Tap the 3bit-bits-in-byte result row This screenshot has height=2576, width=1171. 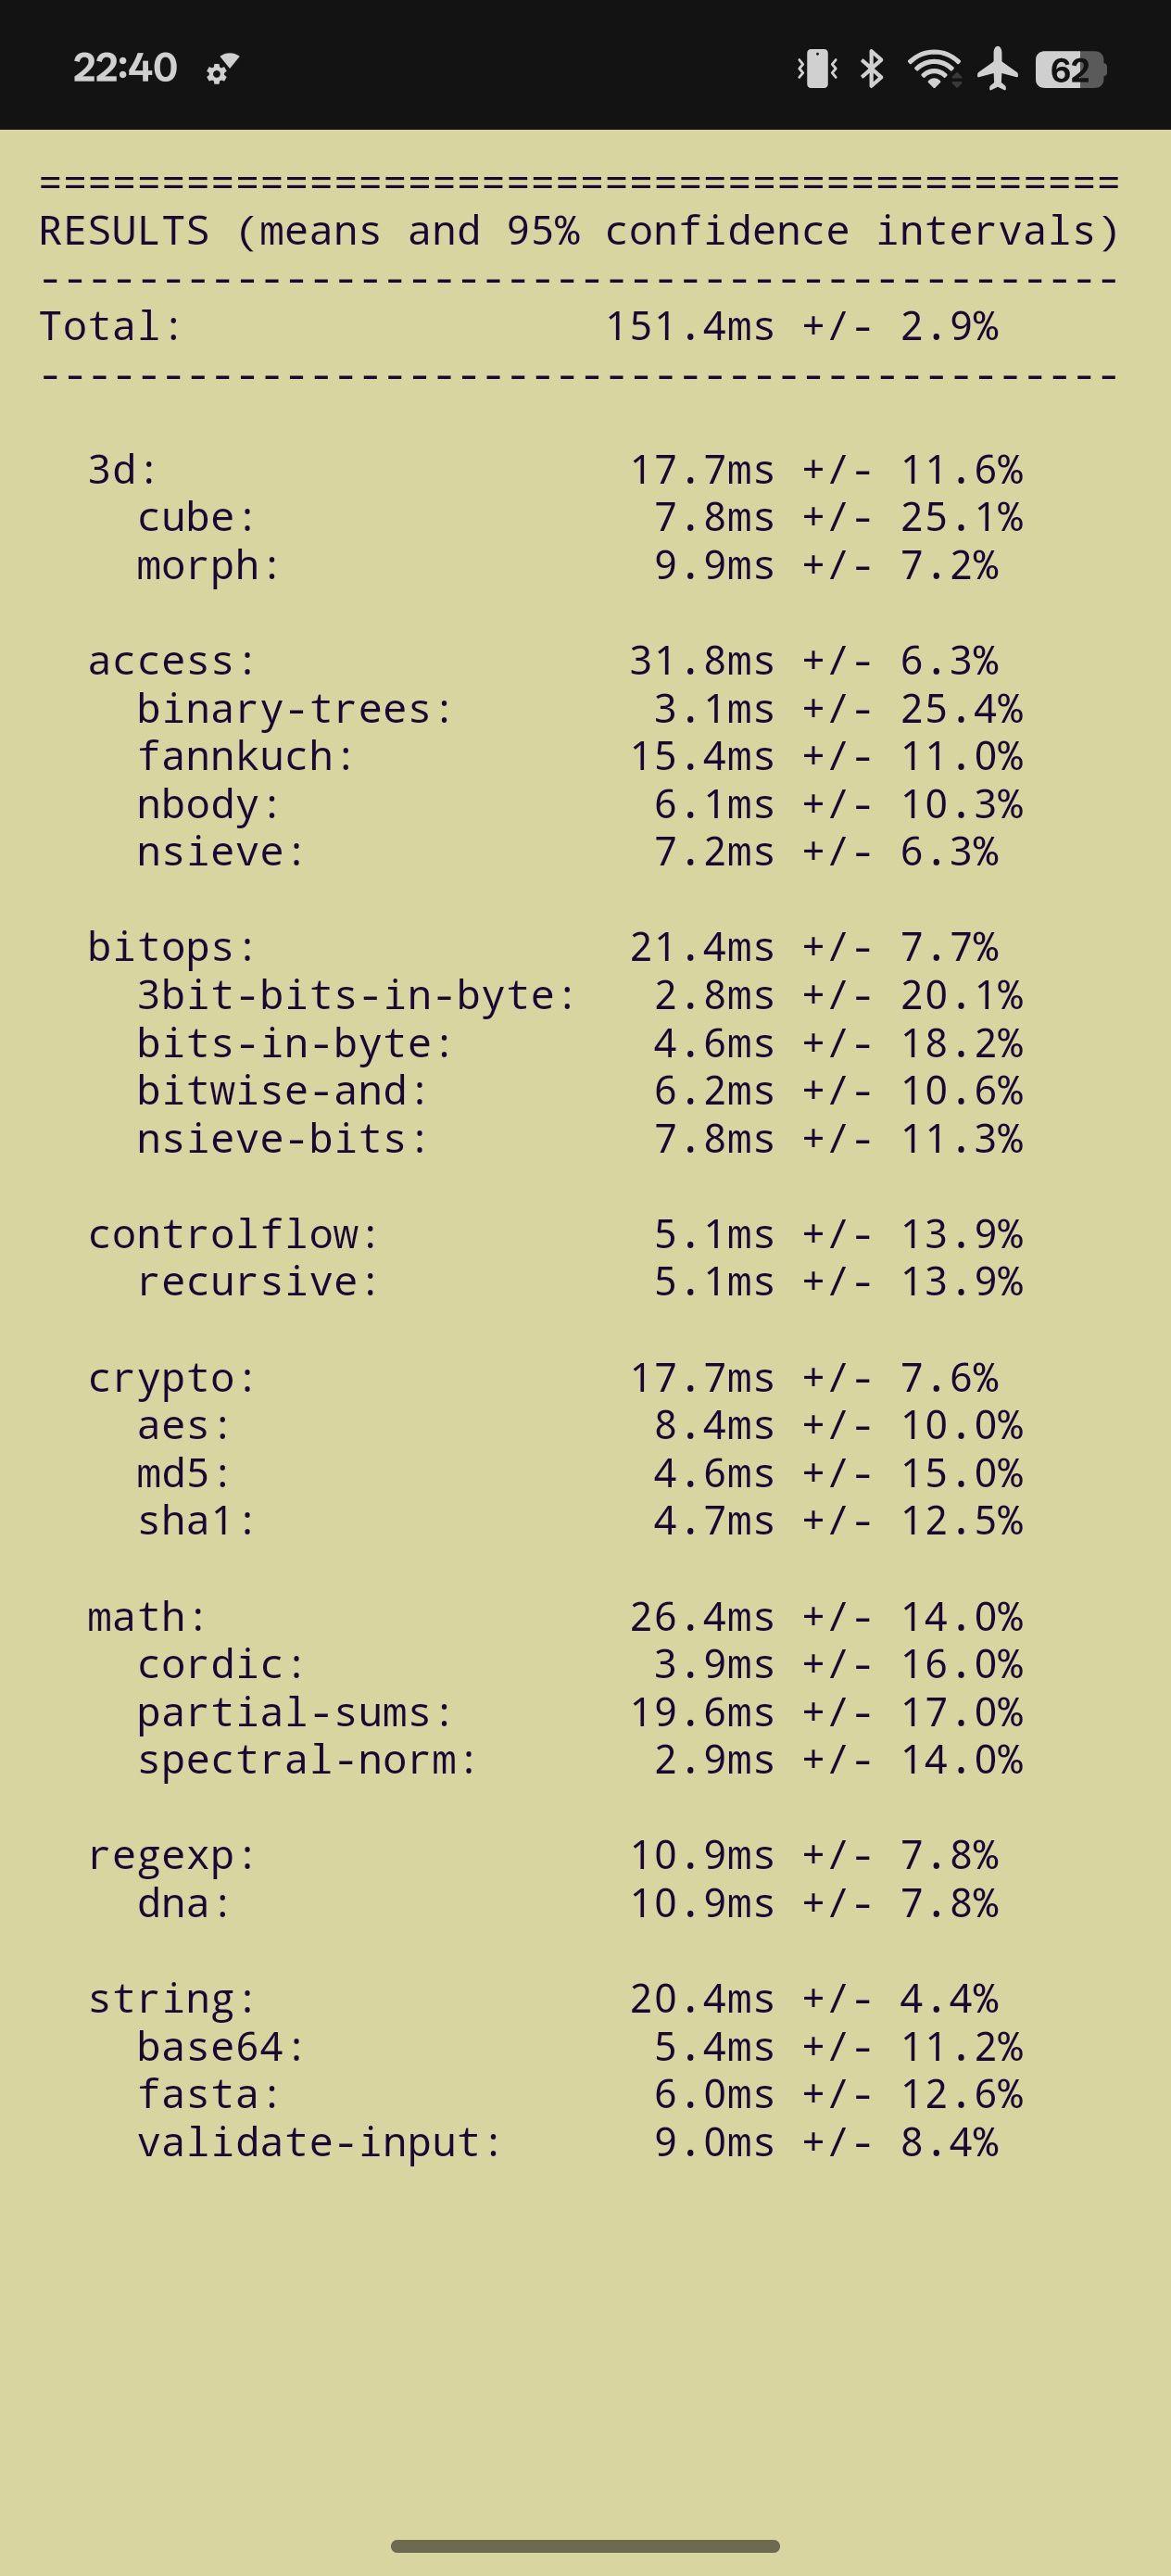580,996
